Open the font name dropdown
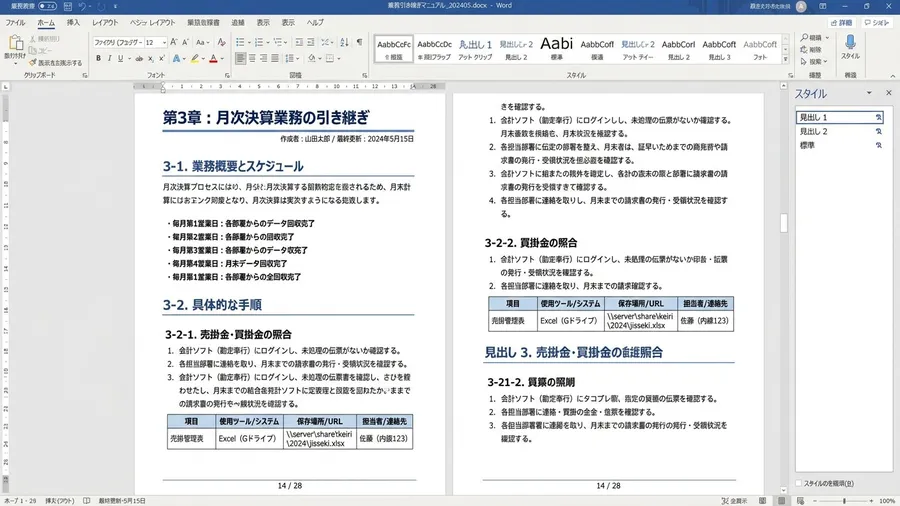900x506 pixels. point(141,42)
